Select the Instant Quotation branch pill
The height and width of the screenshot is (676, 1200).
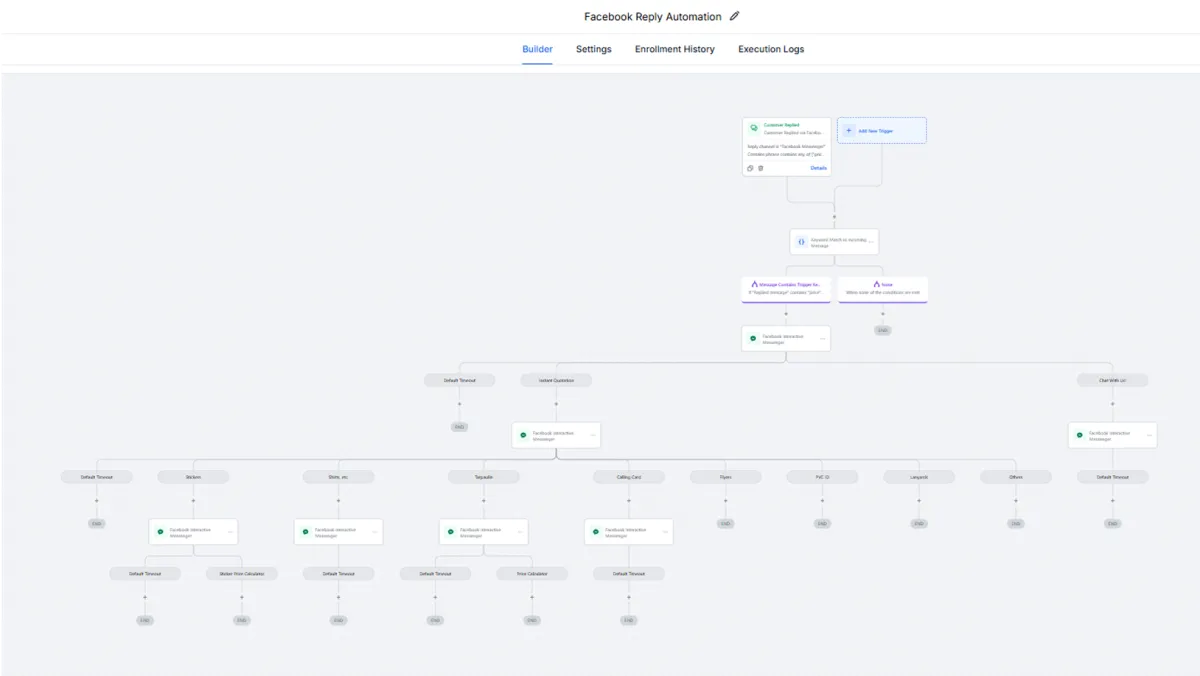coord(556,381)
